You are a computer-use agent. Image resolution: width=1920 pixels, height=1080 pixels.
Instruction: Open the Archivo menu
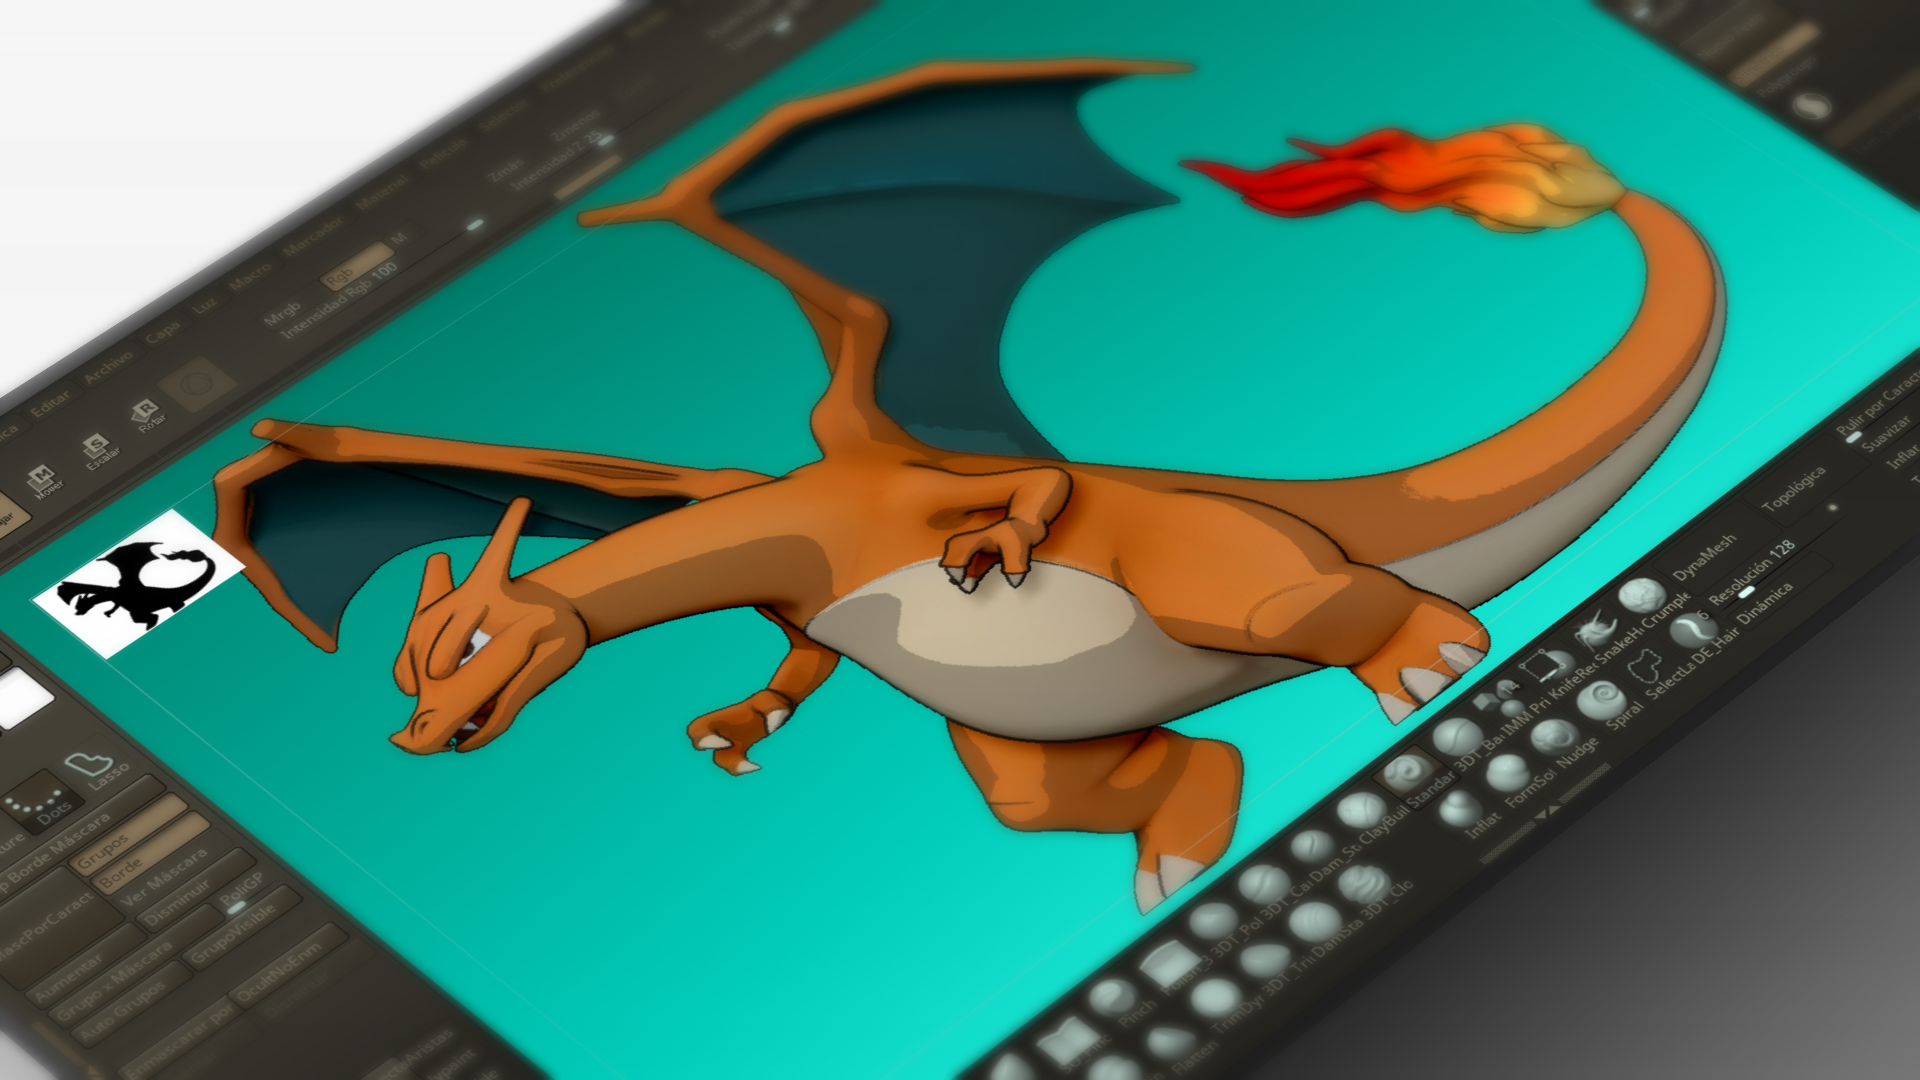[109, 366]
